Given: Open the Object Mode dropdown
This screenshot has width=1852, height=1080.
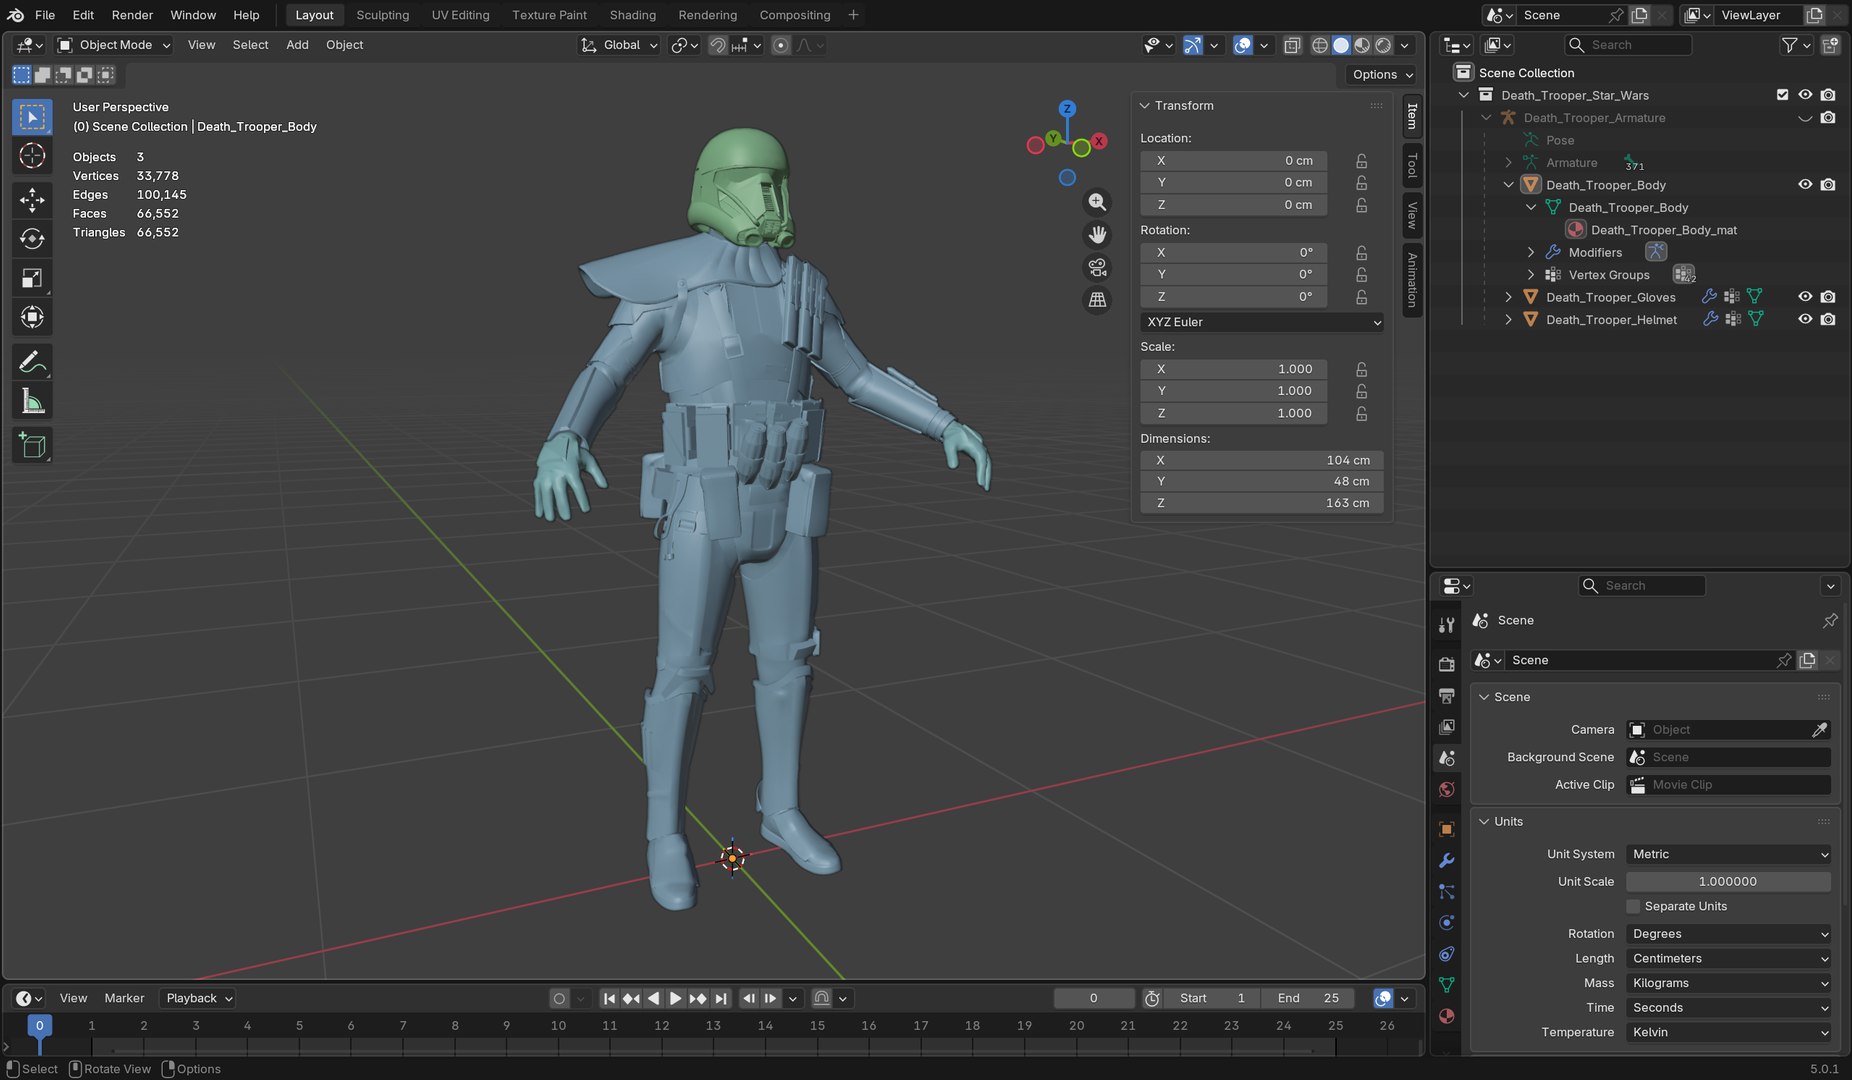Looking at the screenshot, I should 114,45.
